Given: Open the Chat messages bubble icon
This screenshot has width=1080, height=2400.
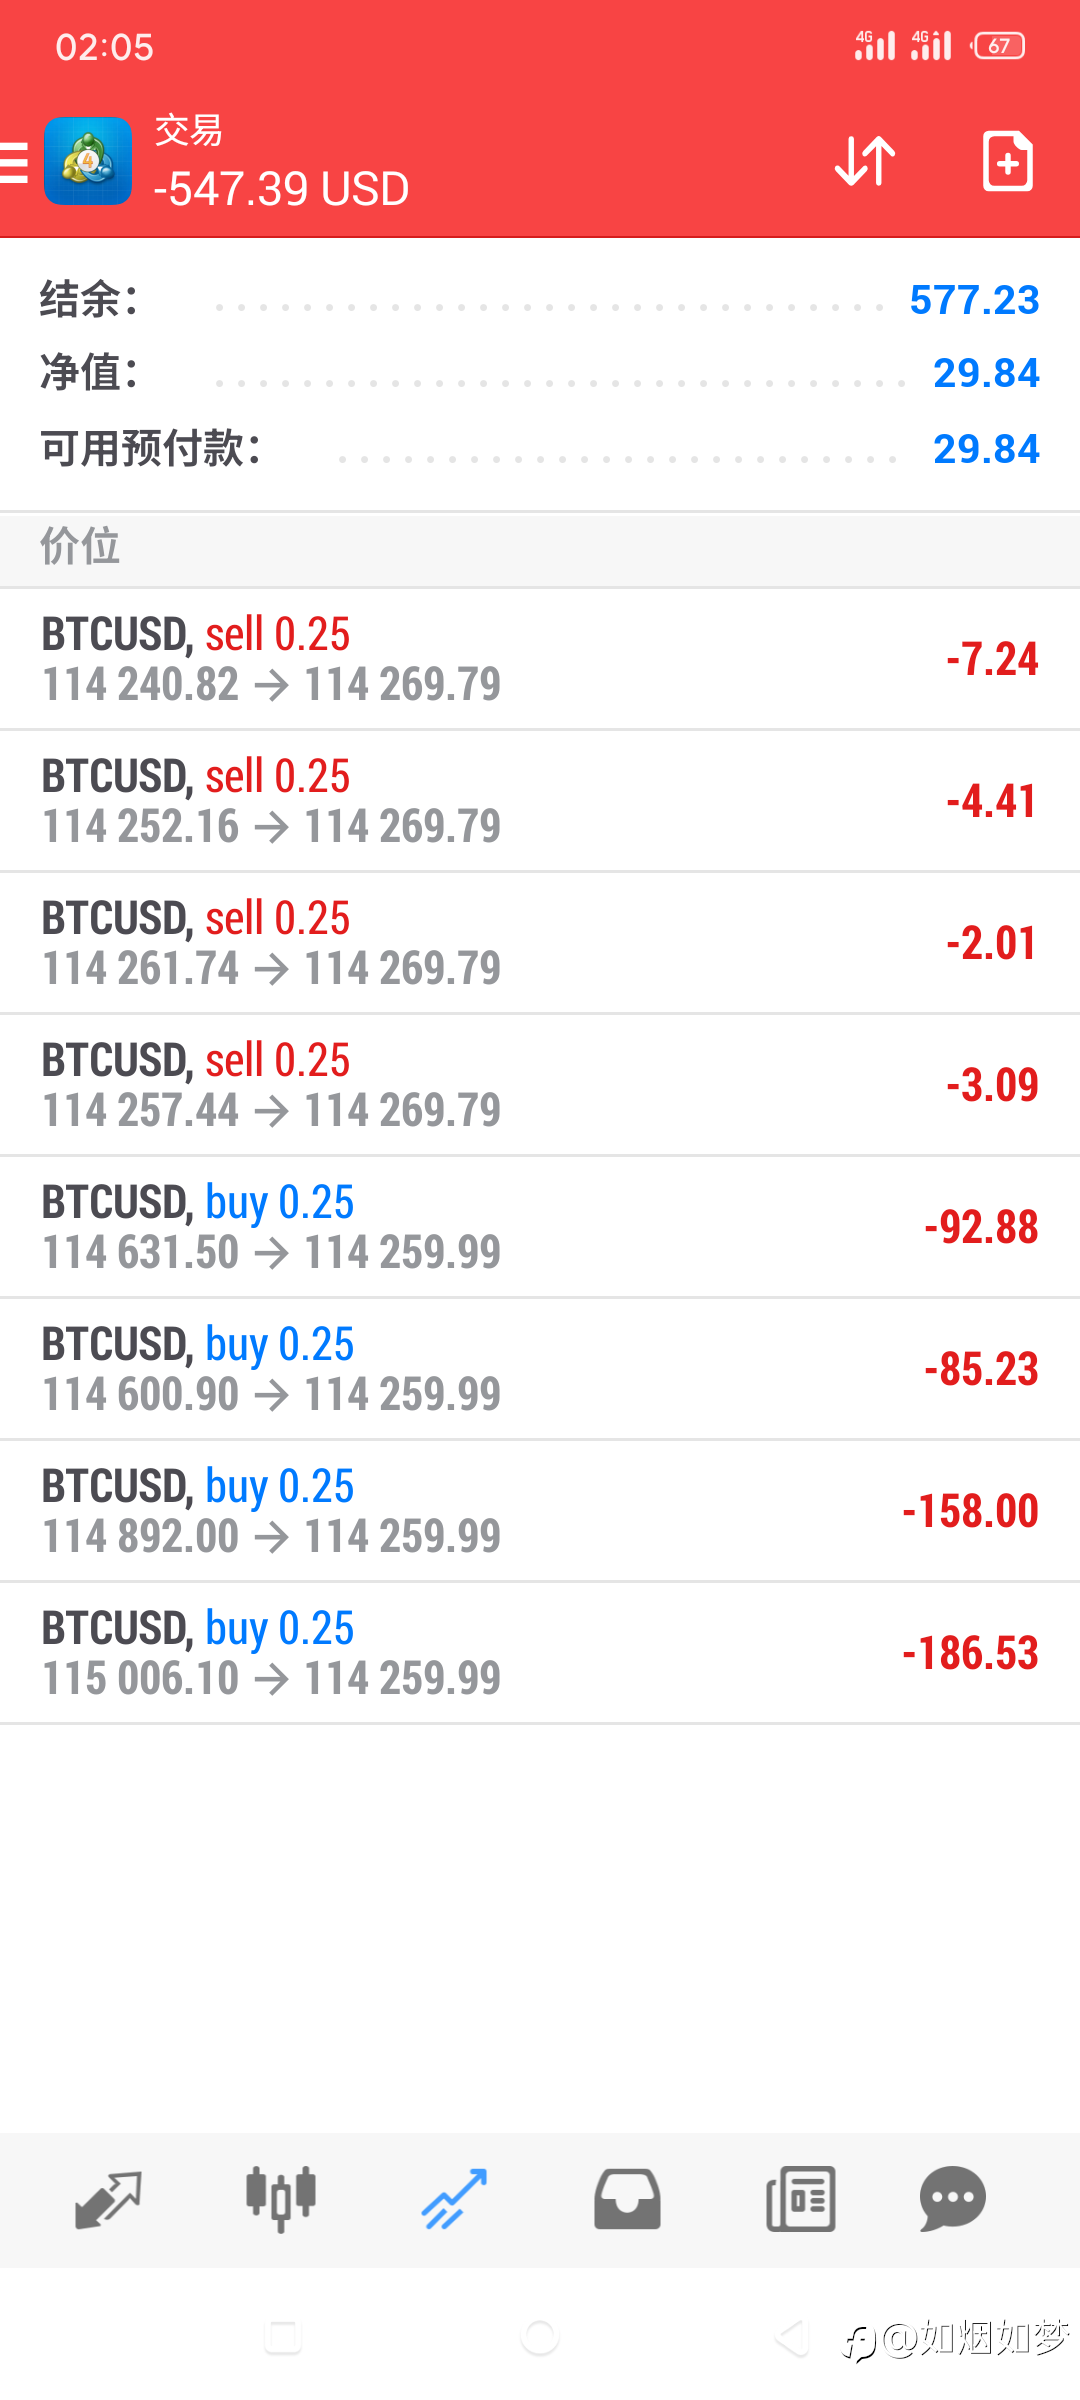Looking at the screenshot, I should [953, 2199].
